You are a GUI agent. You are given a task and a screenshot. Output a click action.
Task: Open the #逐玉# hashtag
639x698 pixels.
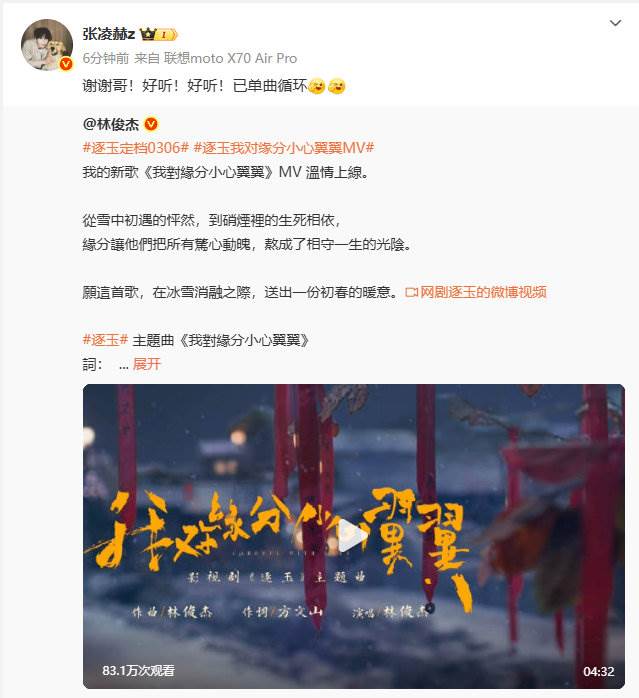pos(106,340)
